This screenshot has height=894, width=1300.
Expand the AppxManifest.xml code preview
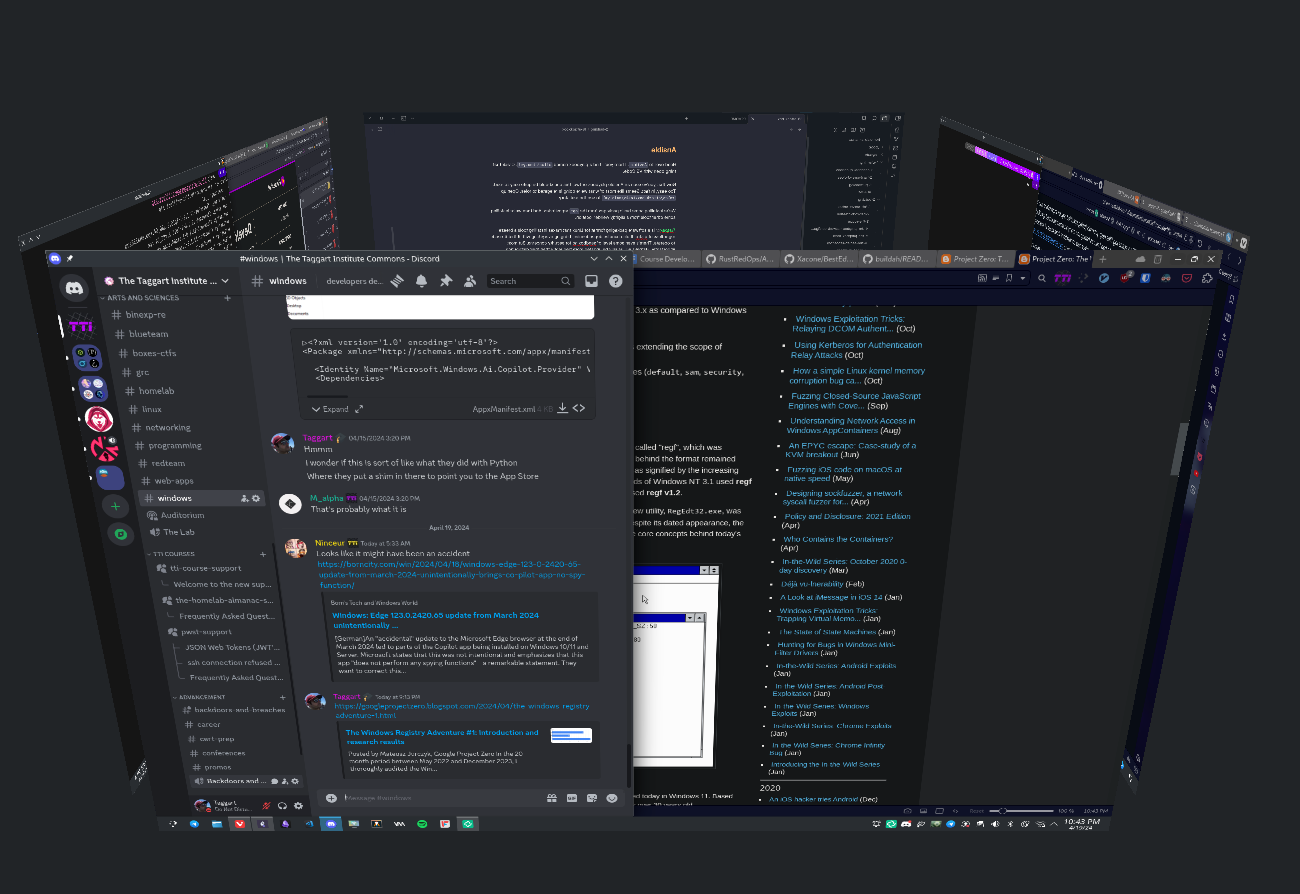tap(336, 409)
